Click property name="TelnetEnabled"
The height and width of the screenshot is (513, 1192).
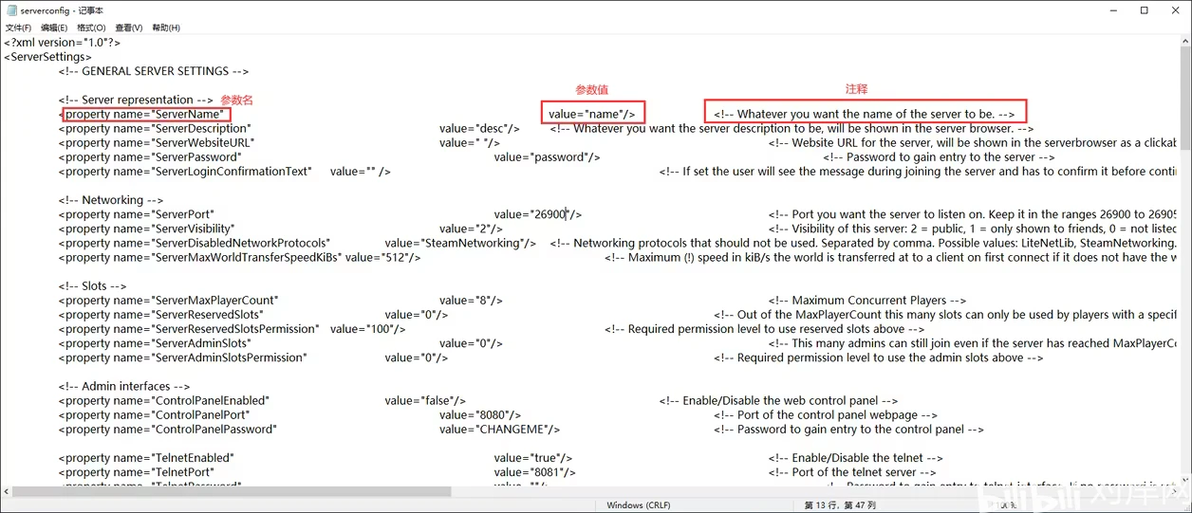point(147,458)
